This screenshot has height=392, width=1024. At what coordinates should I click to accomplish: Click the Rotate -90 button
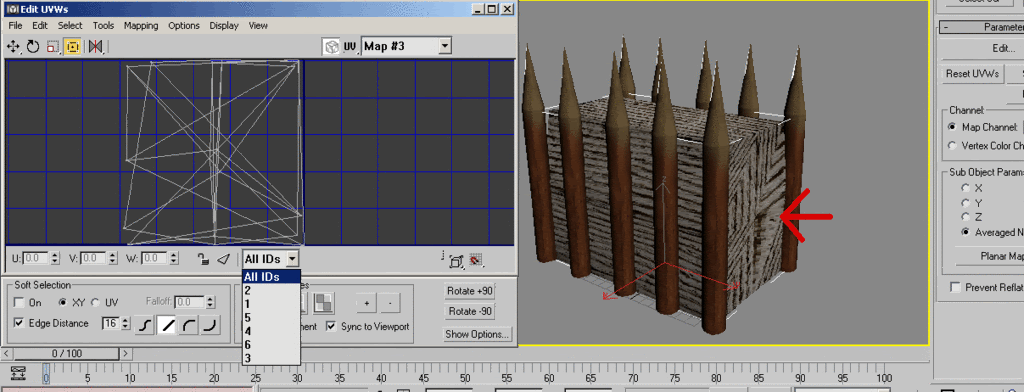click(x=470, y=312)
